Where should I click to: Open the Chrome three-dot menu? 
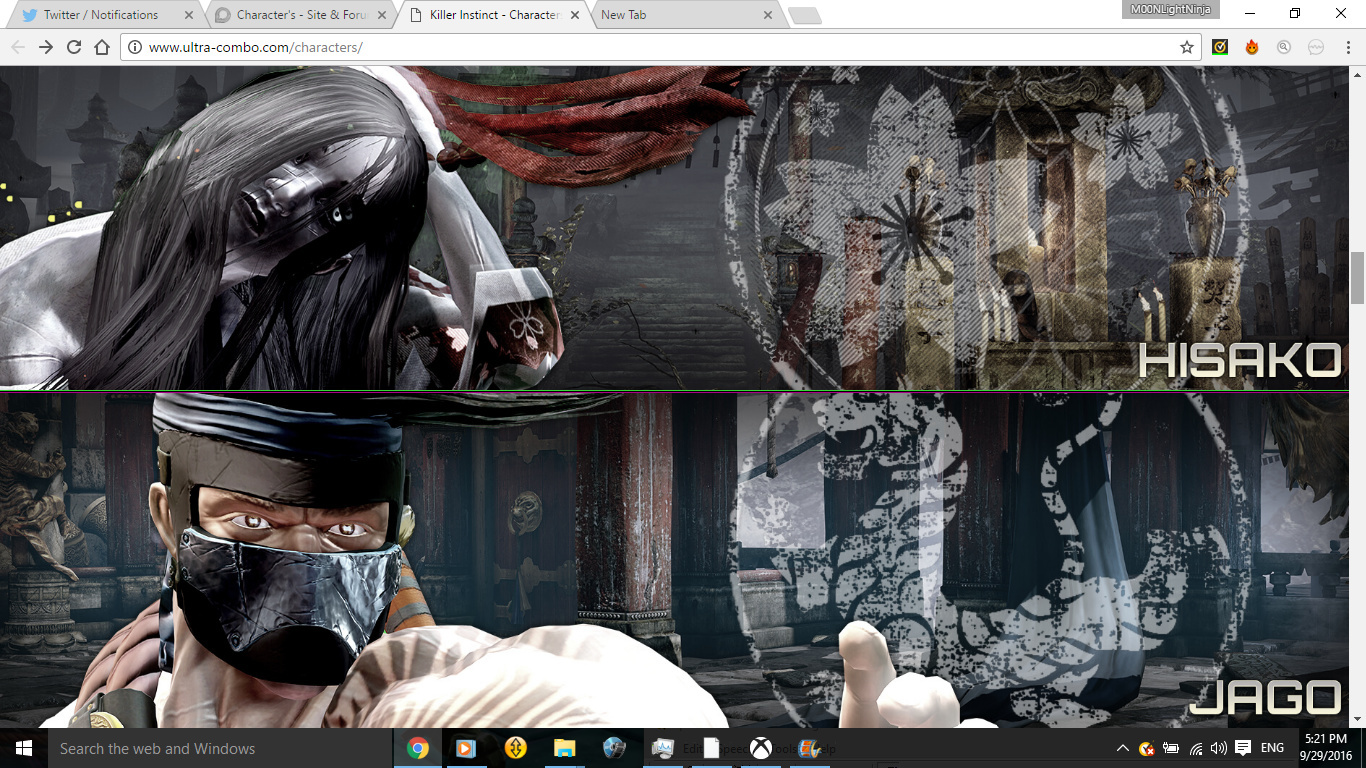click(x=1347, y=47)
